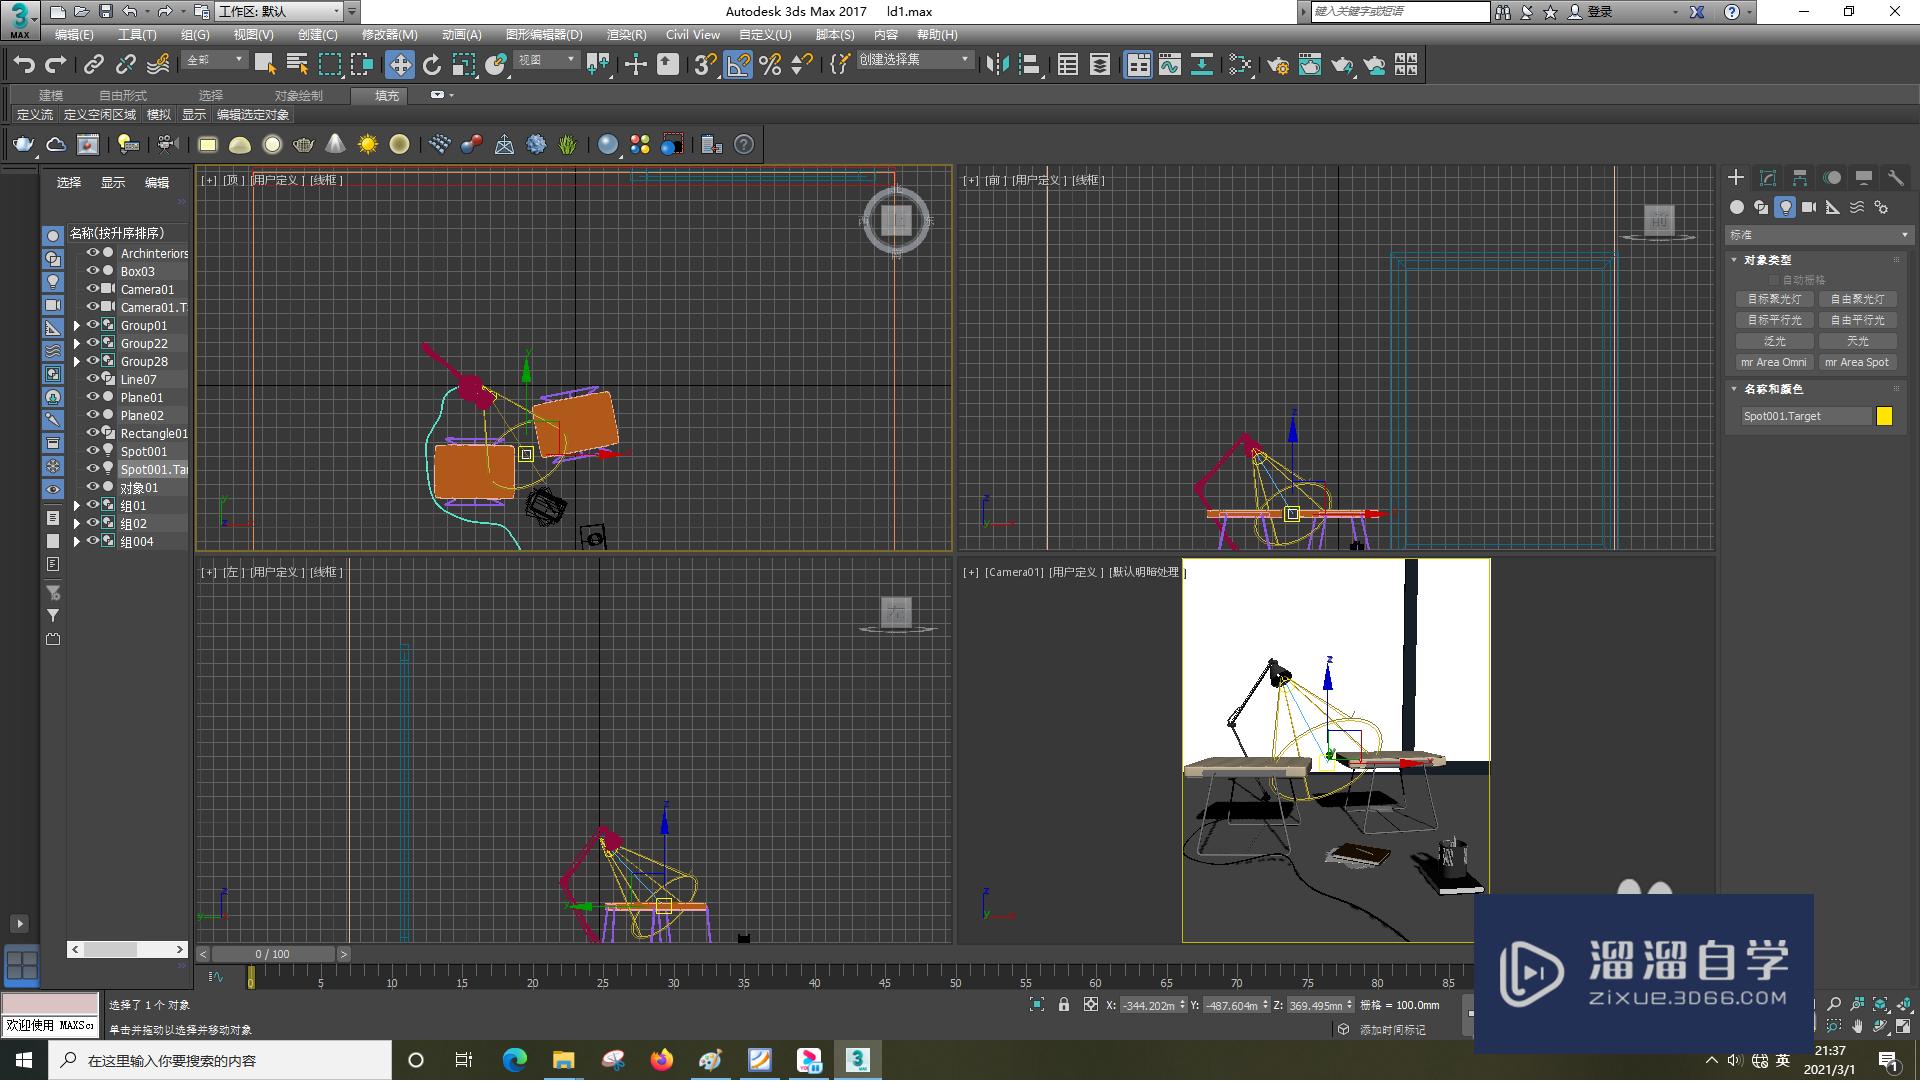Open Firefox from Windows taskbar
The width and height of the screenshot is (1920, 1082).
click(x=662, y=1061)
